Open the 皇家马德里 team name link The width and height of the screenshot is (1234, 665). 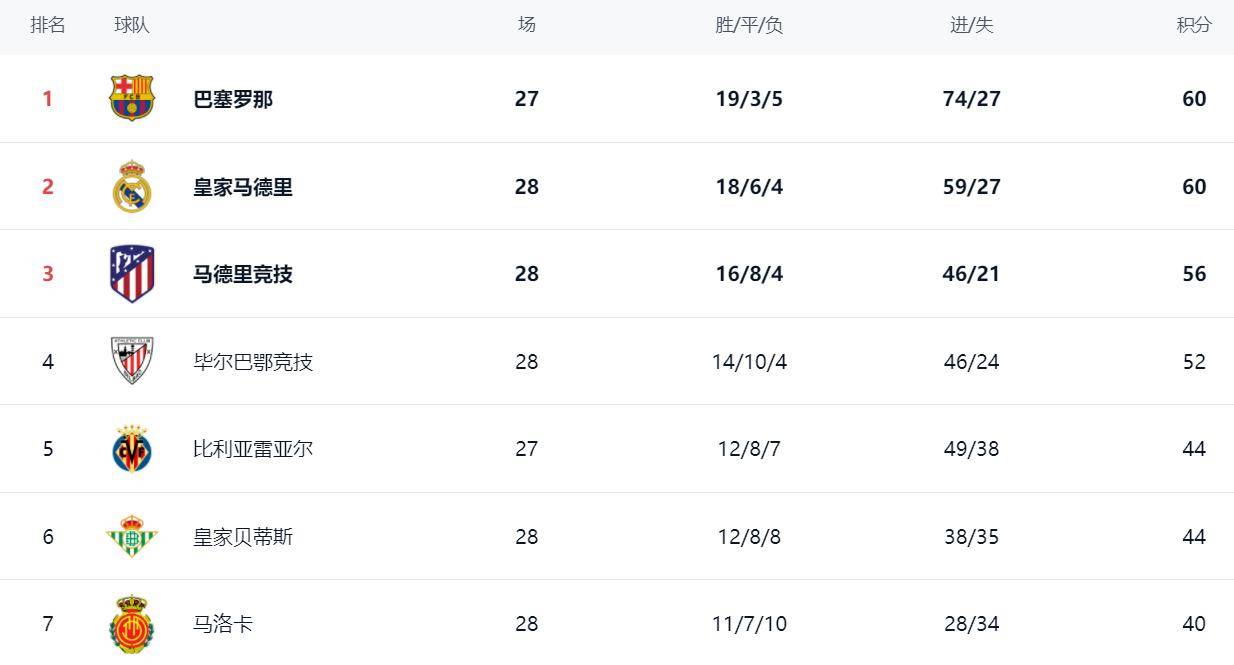pyautogui.click(x=243, y=187)
